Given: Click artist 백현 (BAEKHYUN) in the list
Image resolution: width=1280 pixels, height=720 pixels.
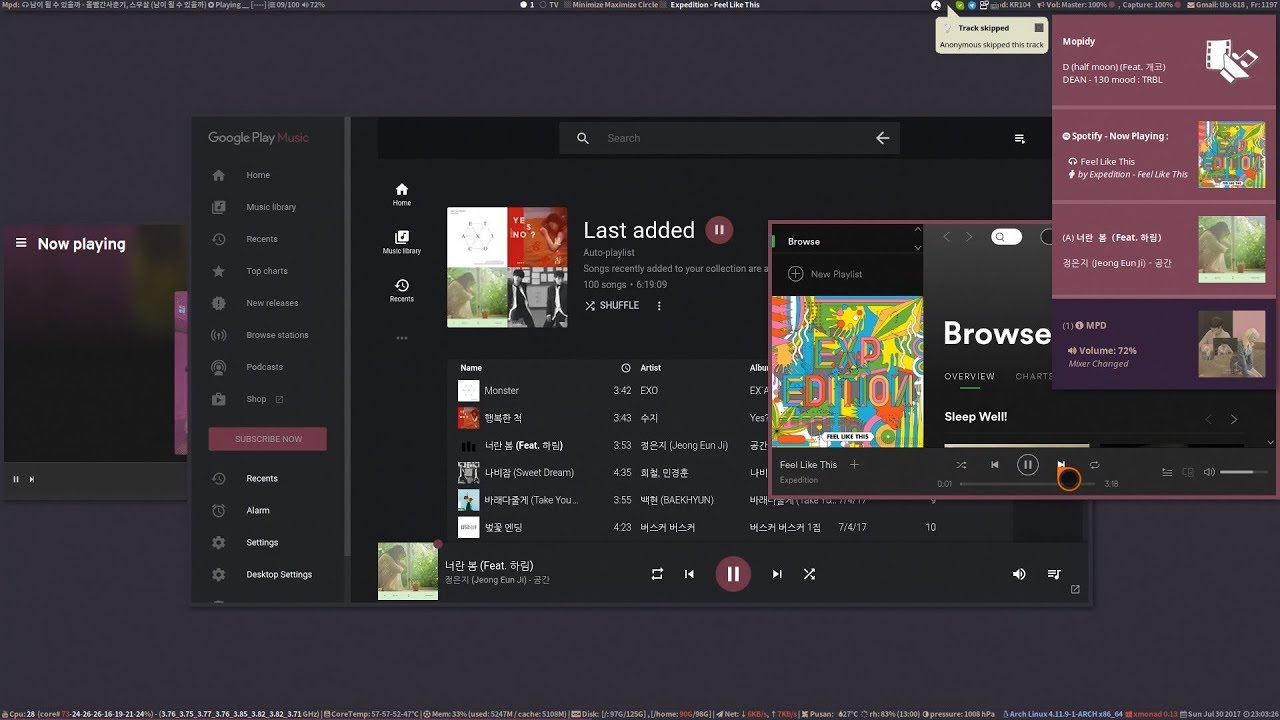Looking at the screenshot, I should [x=675, y=500].
